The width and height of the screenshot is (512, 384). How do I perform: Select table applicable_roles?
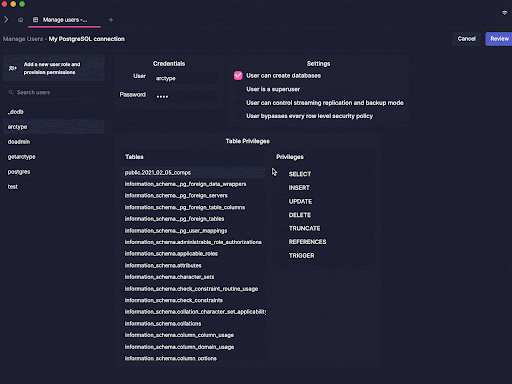point(194,254)
